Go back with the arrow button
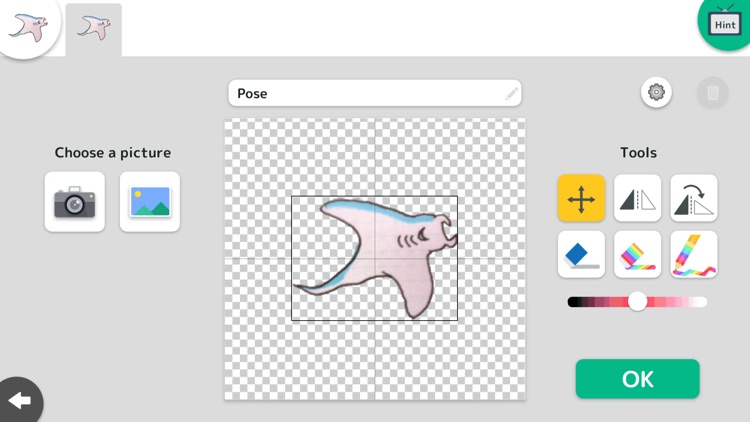 [x=20, y=400]
